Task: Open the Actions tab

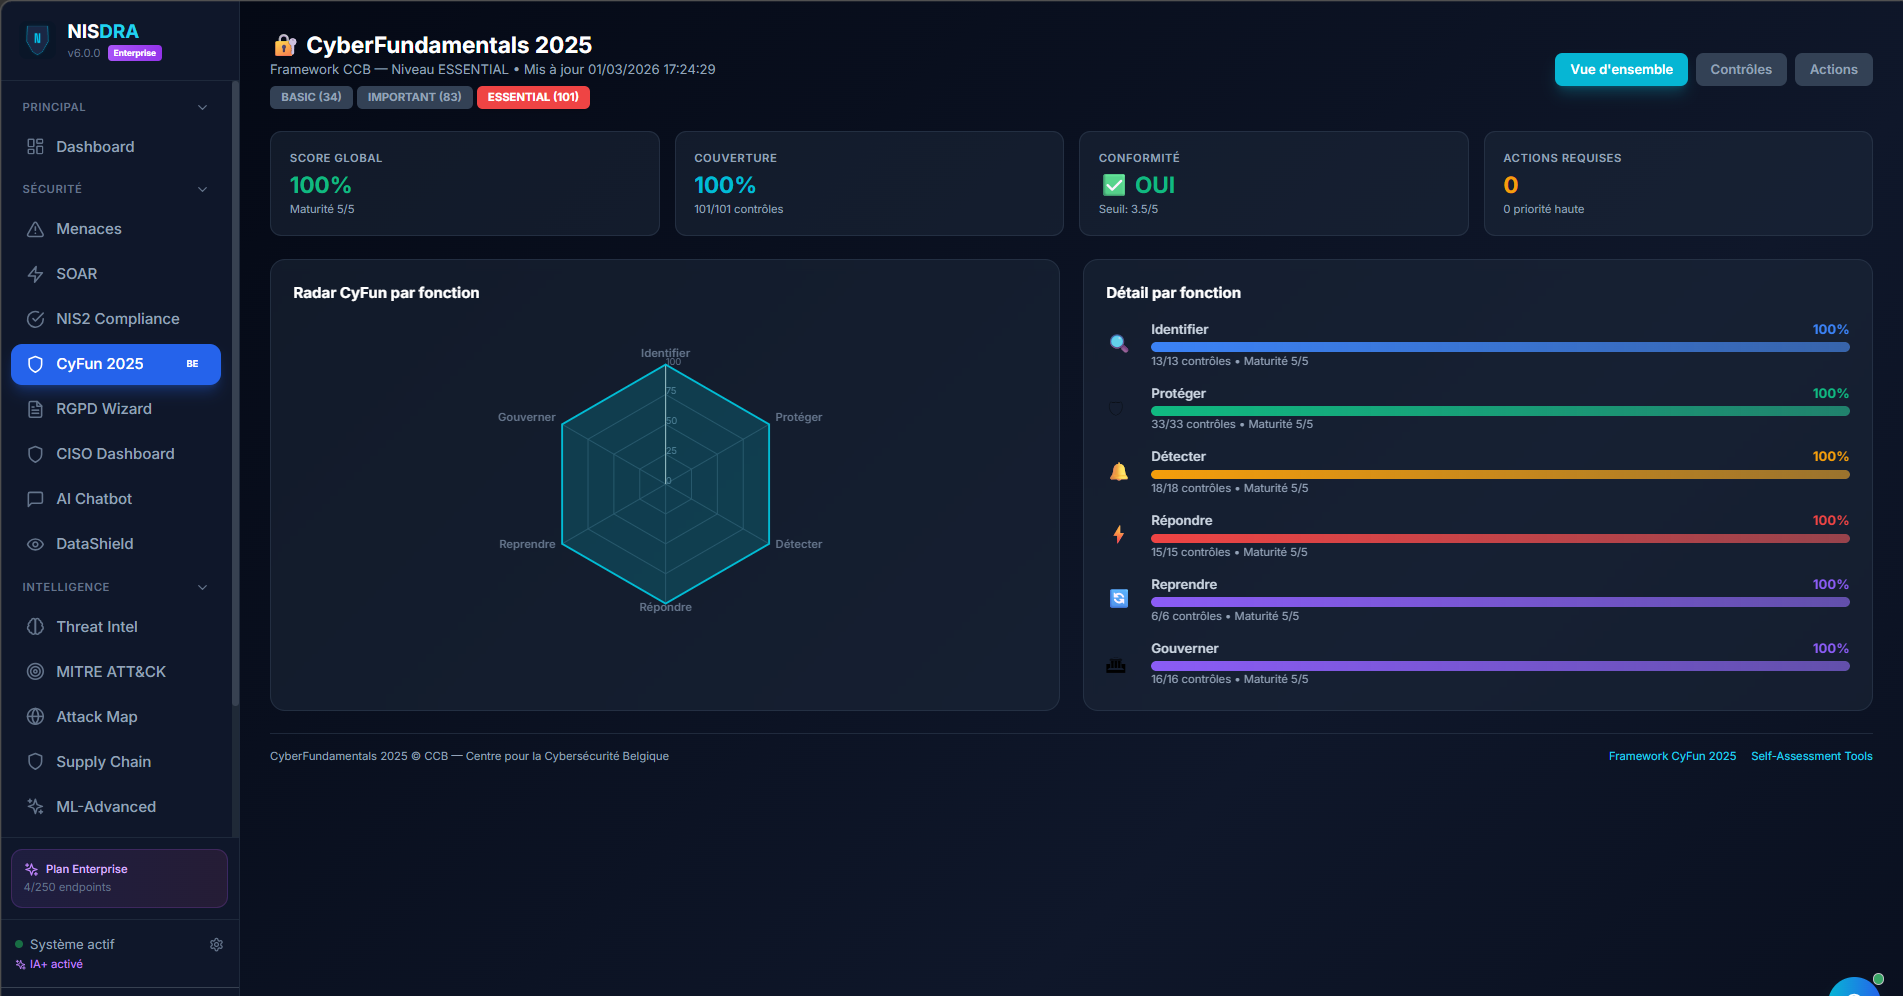Action: pyautogui.click(x=1833, y=69)
